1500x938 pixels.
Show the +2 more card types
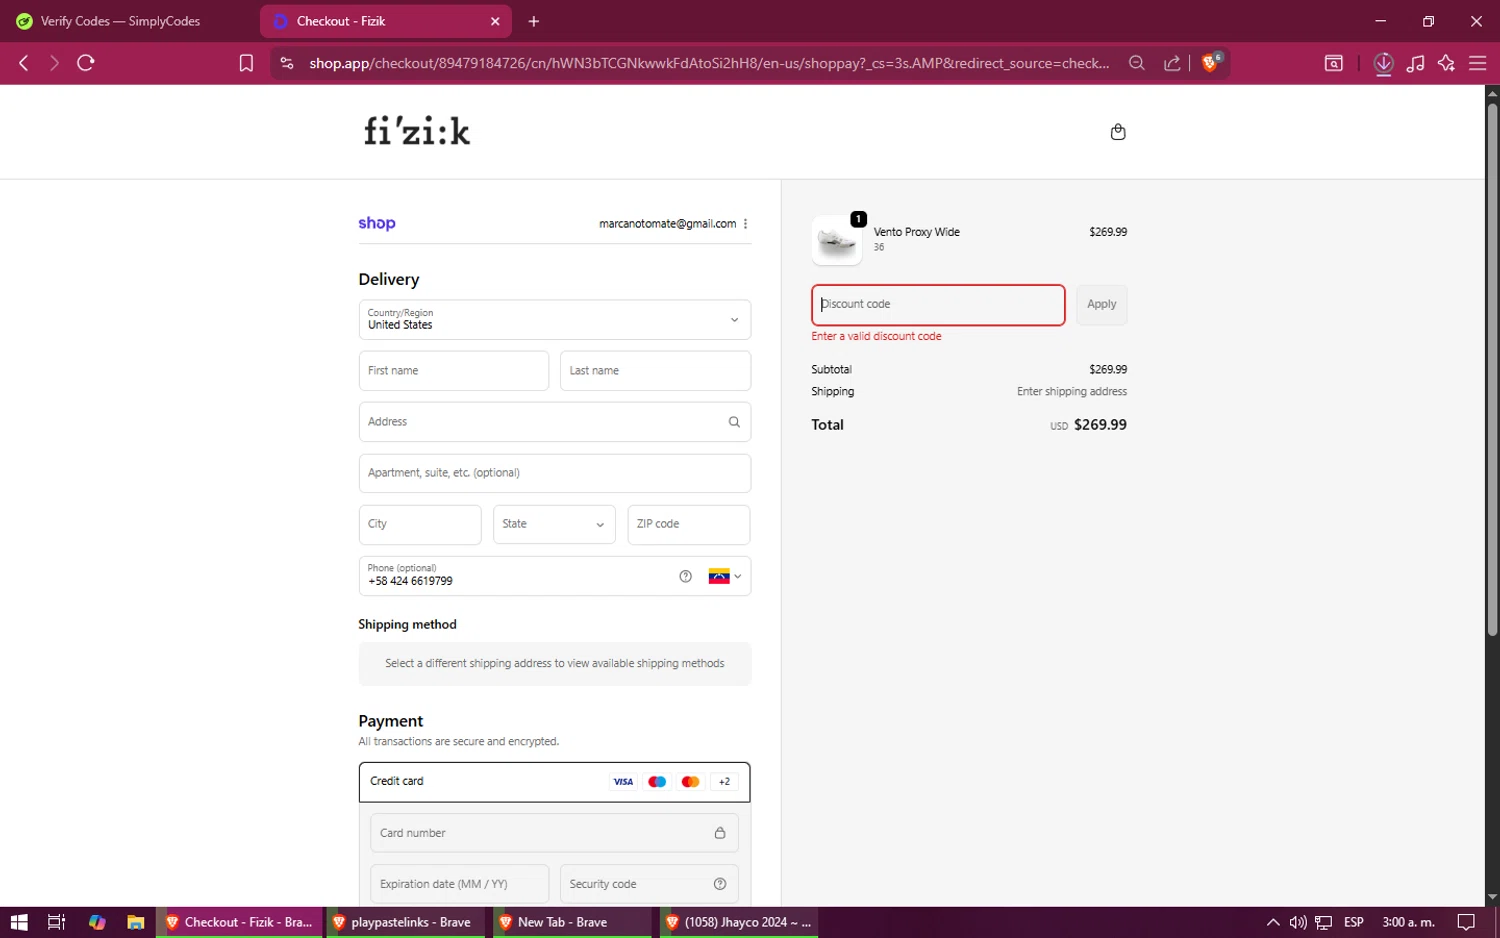pyautogui.click(x=724, y=782)
